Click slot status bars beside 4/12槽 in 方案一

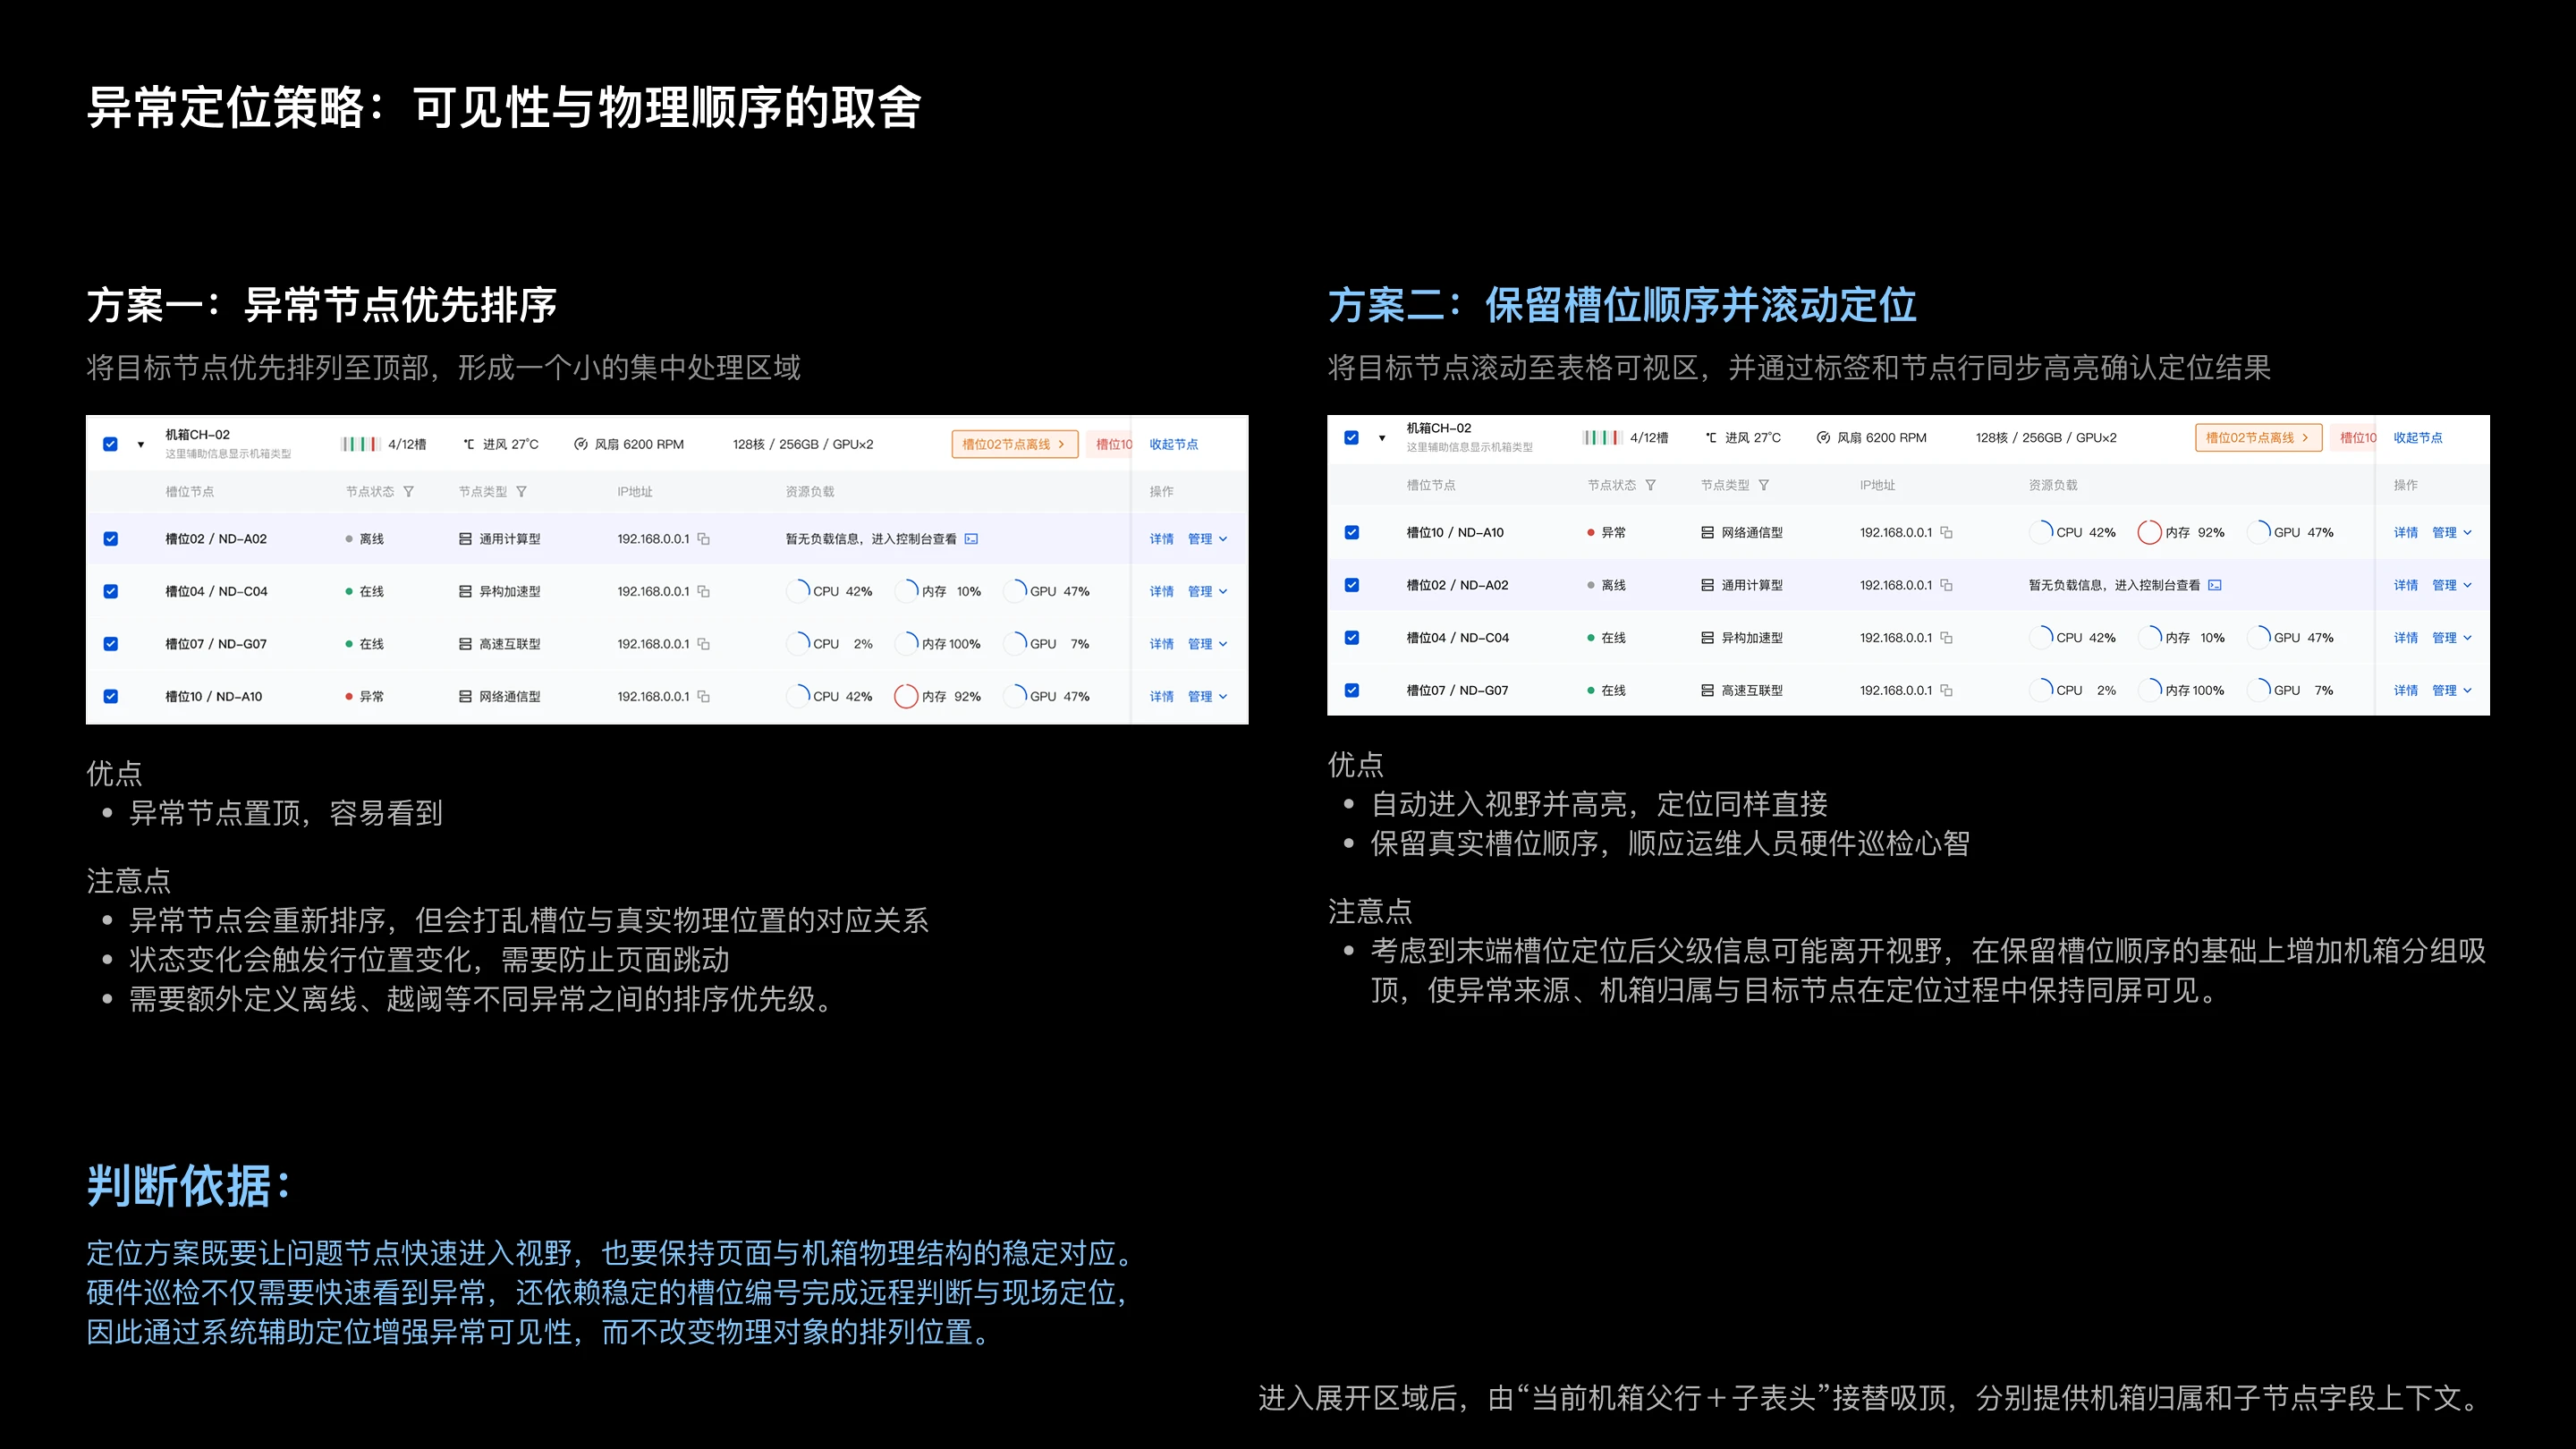point(360,444)
